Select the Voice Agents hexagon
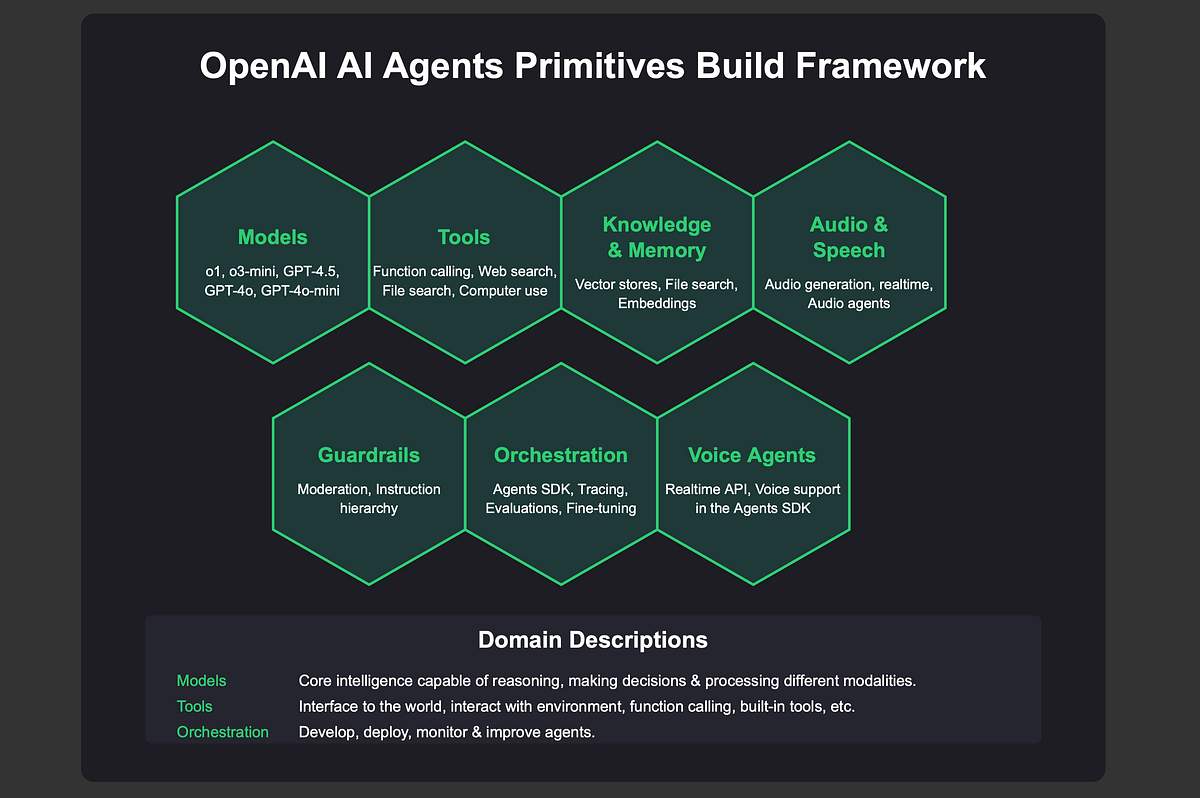This screenshot has width=1200, height=798. pos(753,472)
